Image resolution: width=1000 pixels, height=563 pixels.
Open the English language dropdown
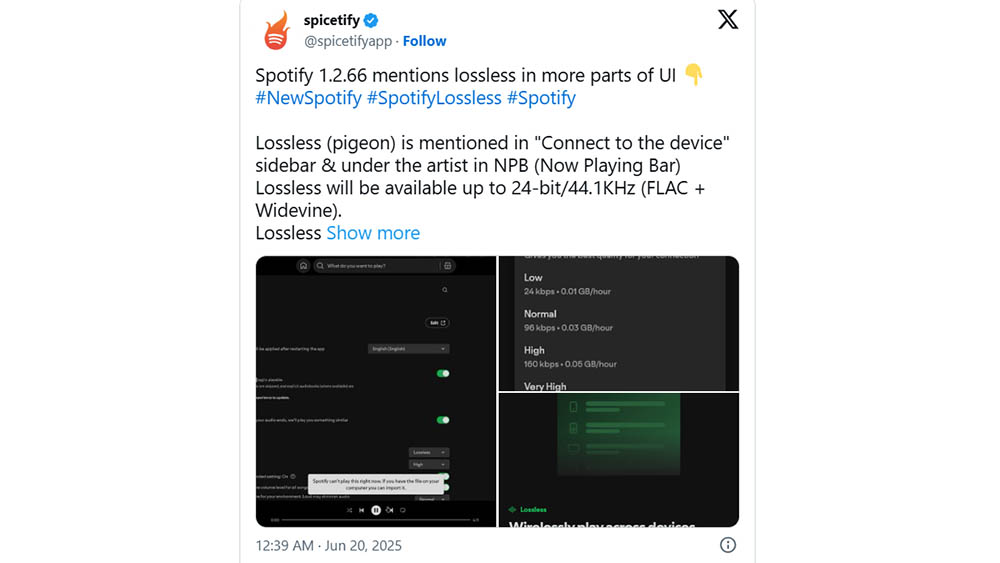click(408, 349)
